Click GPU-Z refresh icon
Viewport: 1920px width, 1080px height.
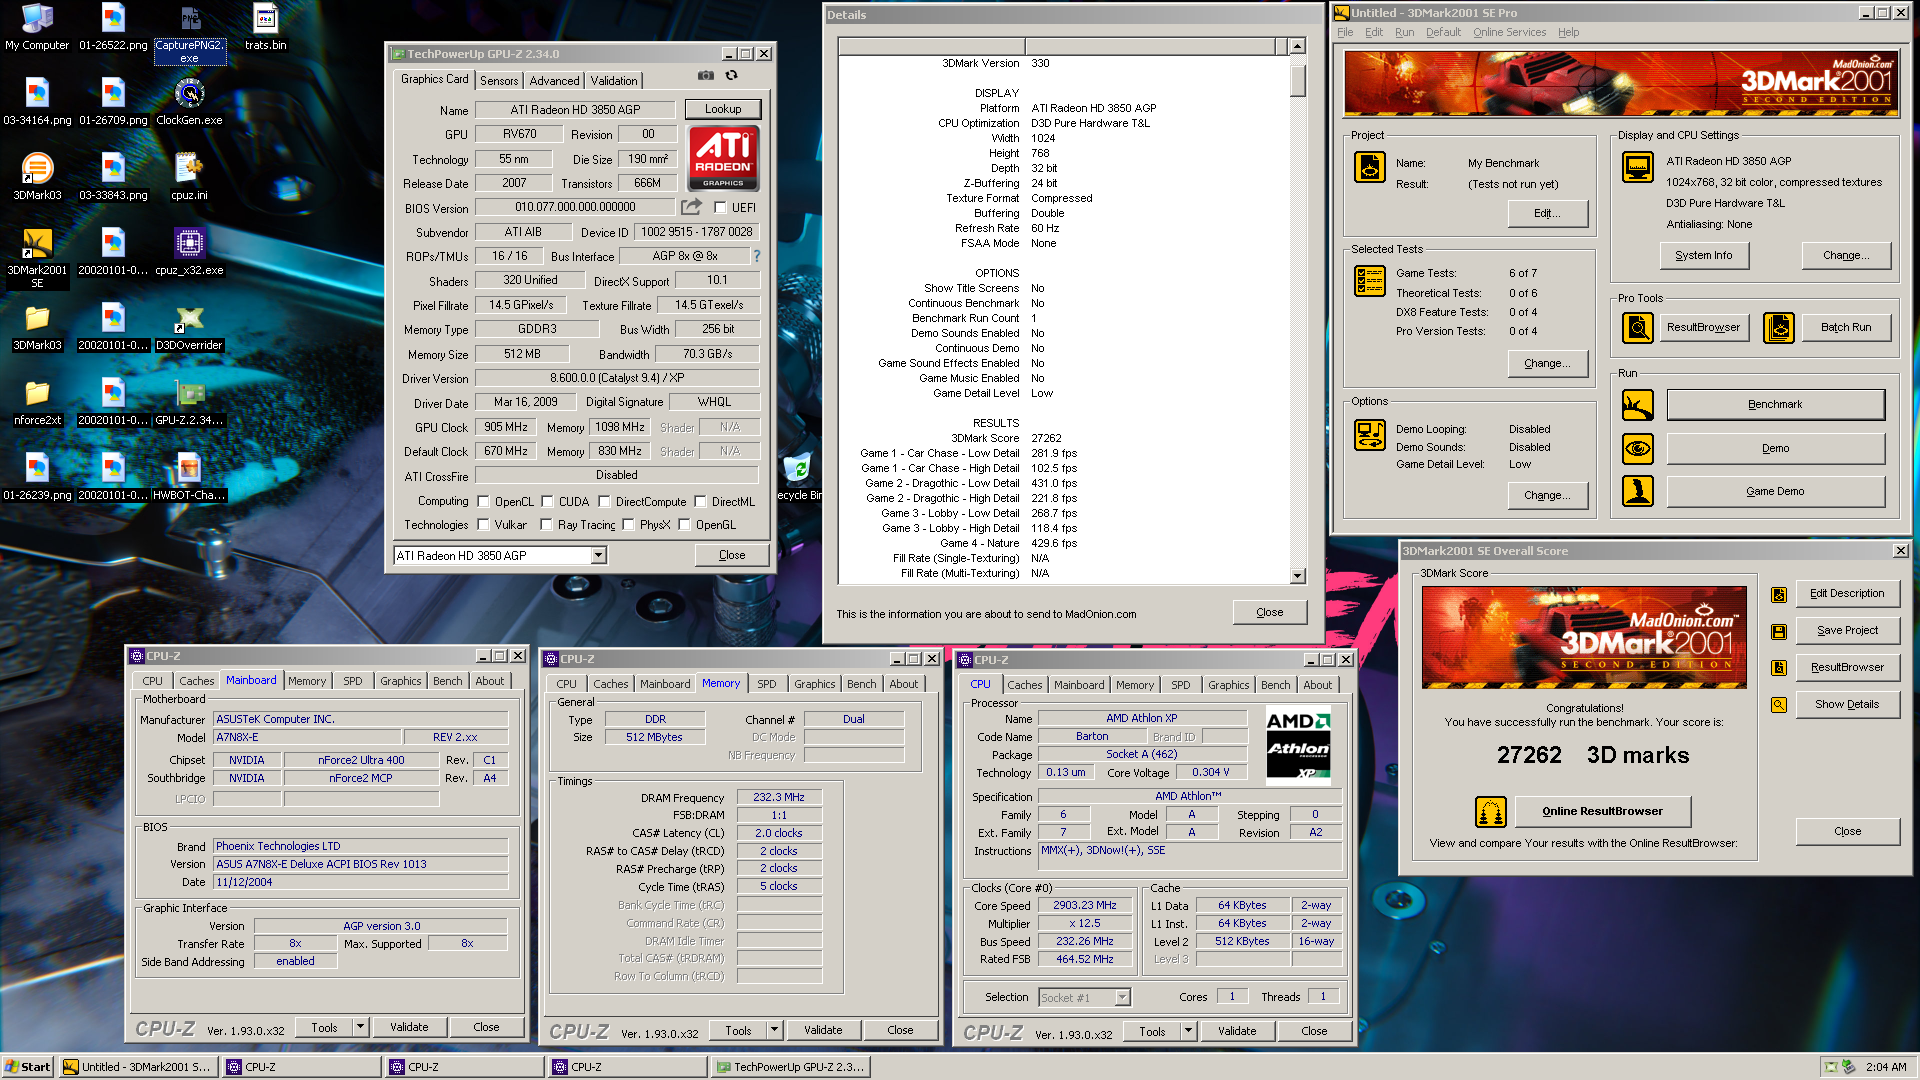pos(732,75)
